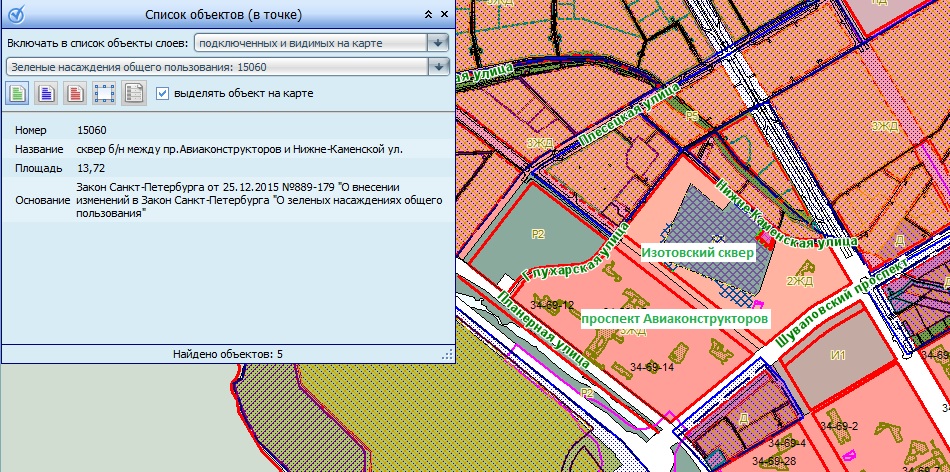Click the dotted selection rectangle icon
The height and width of the screenshot is (472, 950).
click(x=104, y=93)
